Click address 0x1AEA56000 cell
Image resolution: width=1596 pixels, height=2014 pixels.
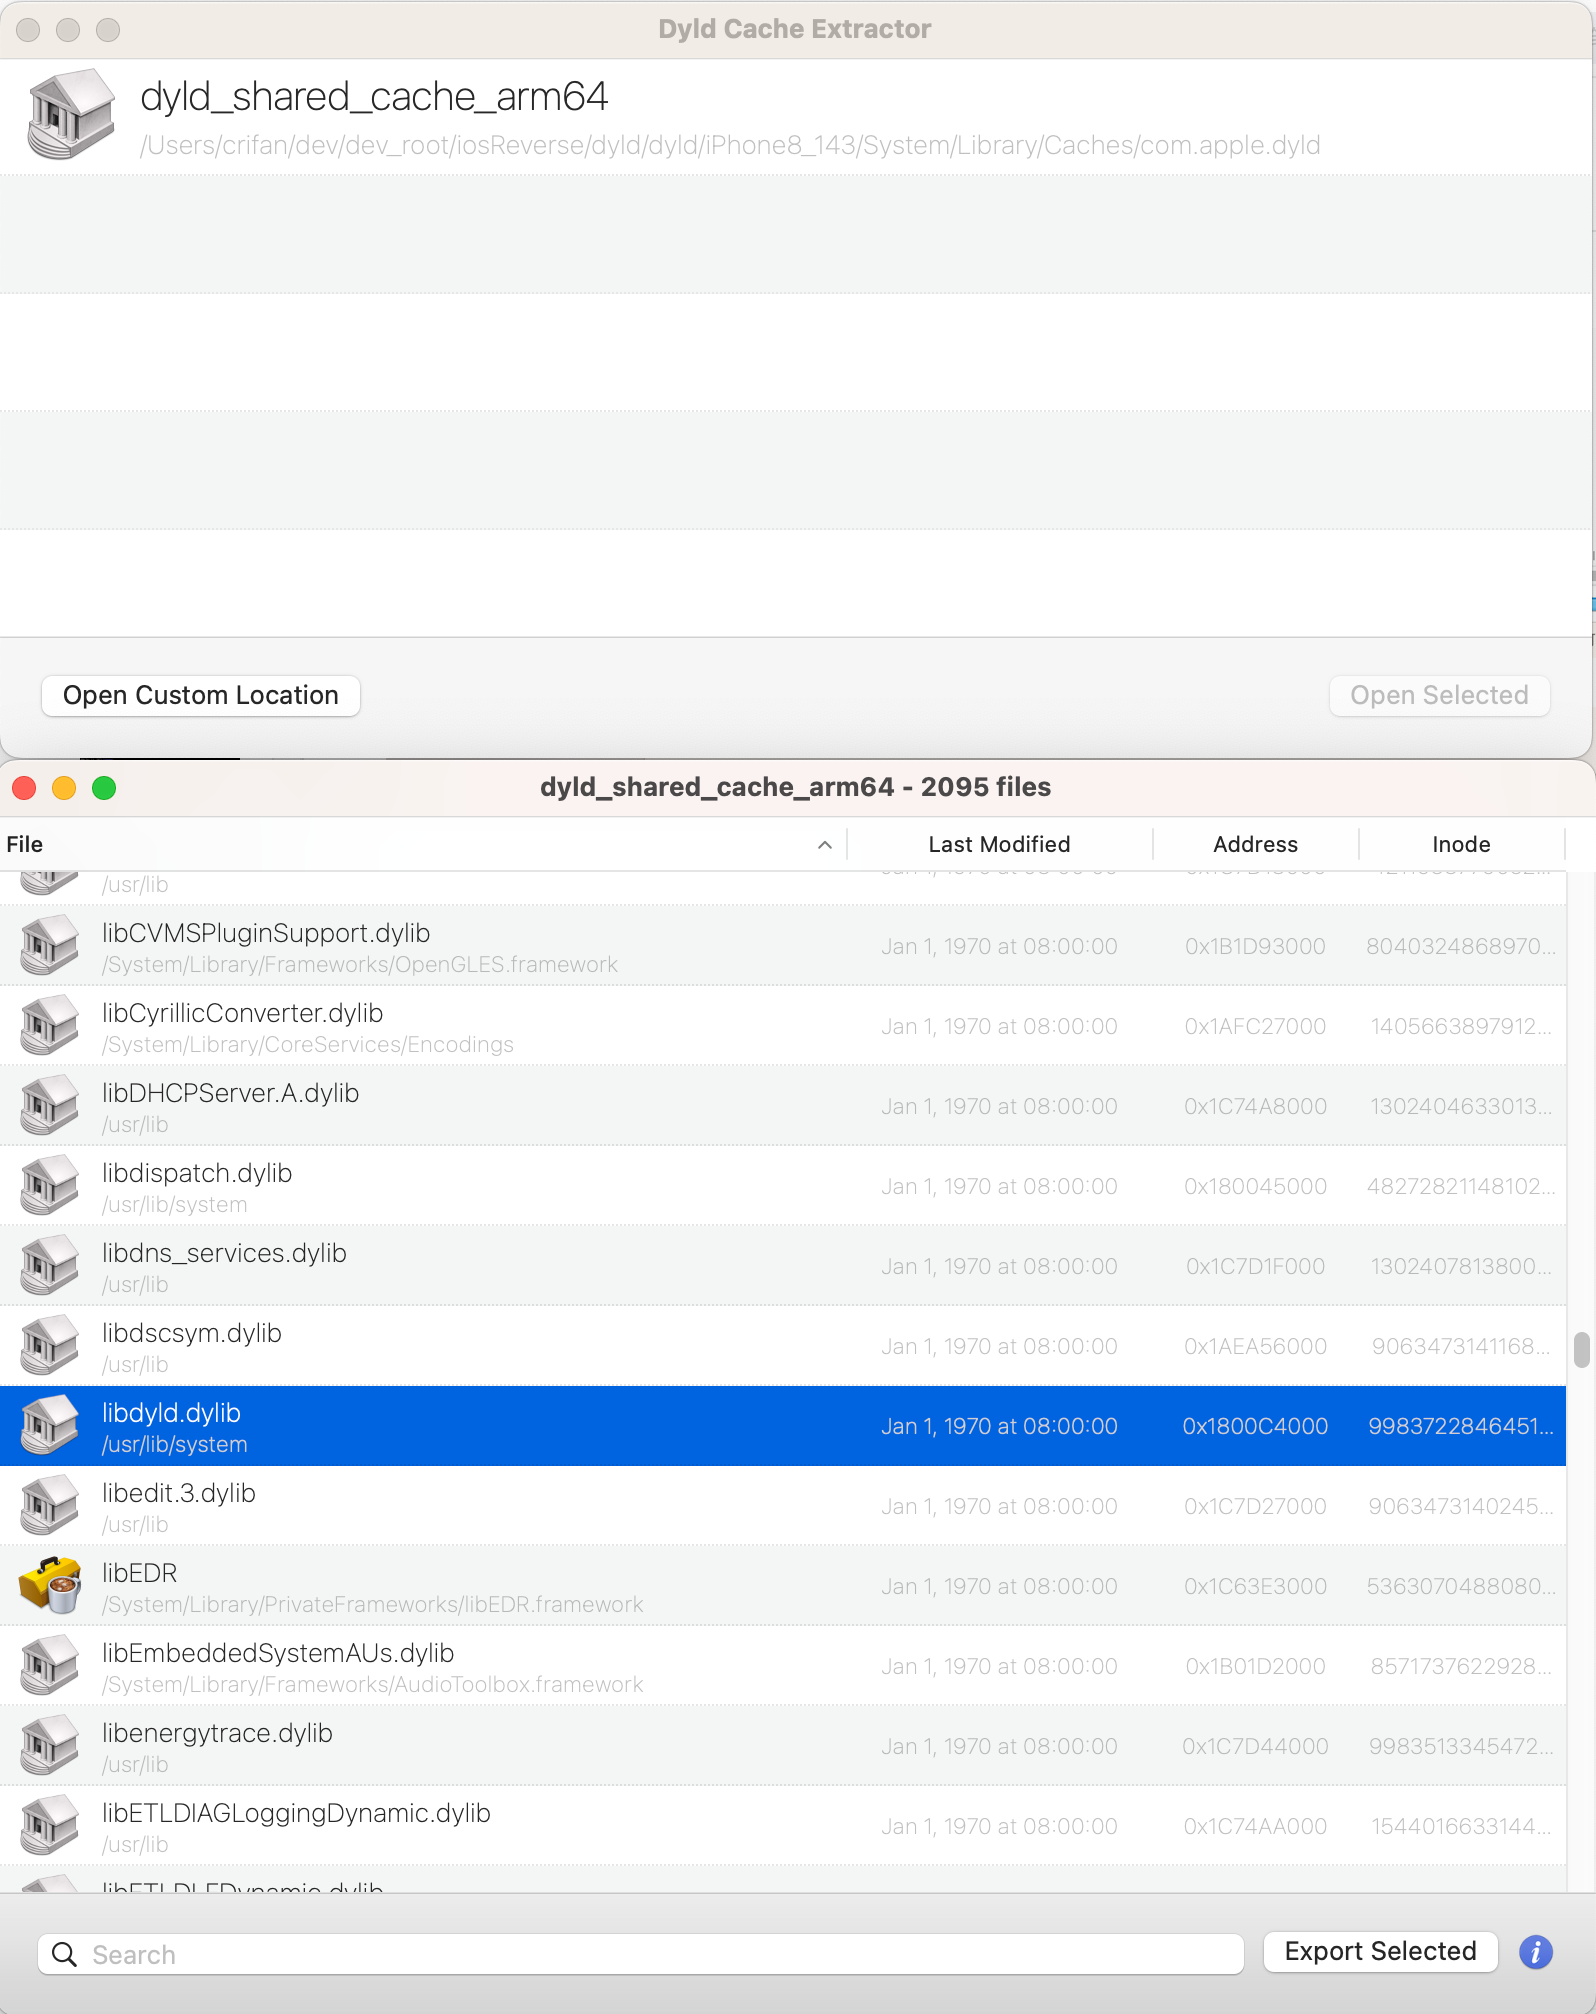tap(1255, 1346)
